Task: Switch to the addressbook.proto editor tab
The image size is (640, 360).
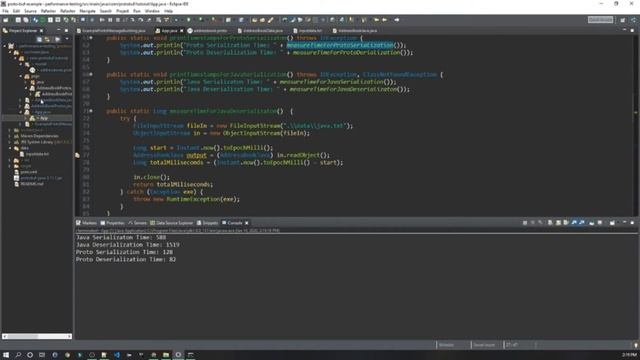Action: pyautogui.click(x=208, y=31)
